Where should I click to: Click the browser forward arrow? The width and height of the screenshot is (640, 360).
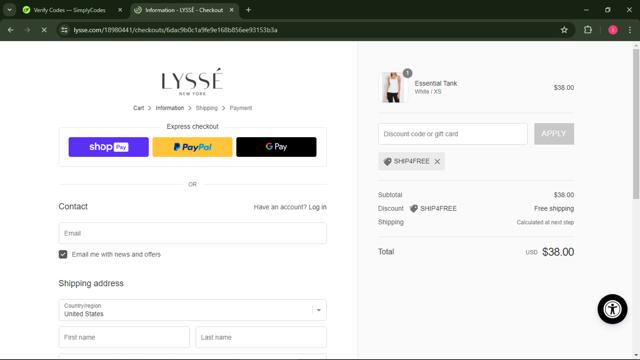pos(27,30)
